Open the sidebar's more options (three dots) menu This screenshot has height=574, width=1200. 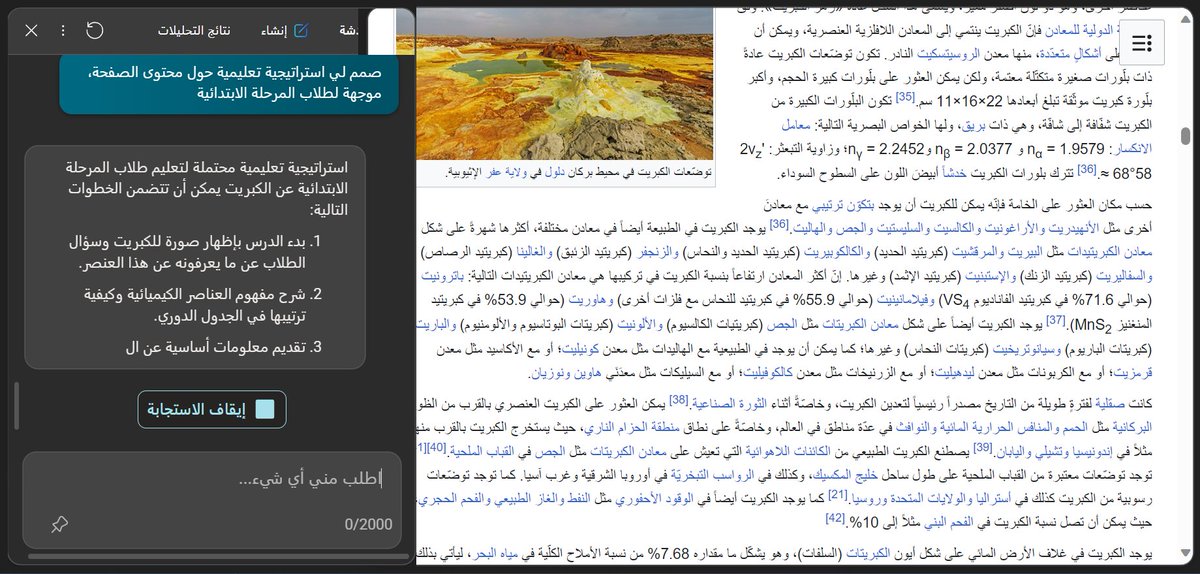[x=63, y=30]
